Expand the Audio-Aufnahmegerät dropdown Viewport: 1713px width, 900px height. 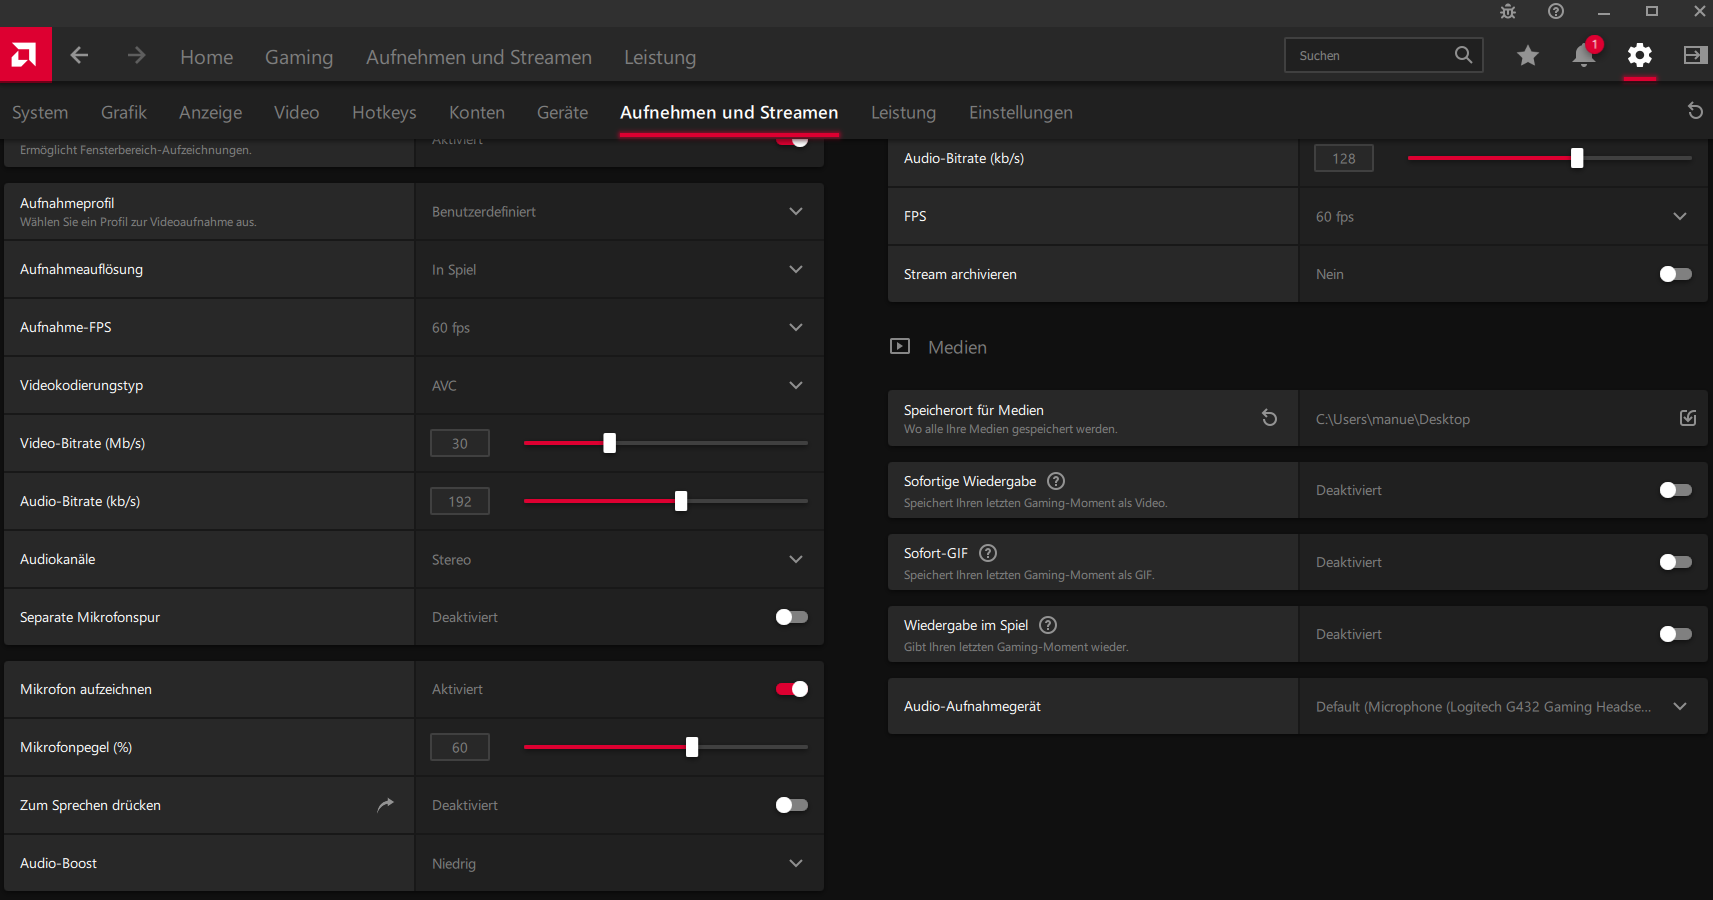click(x=1680, y=707)
